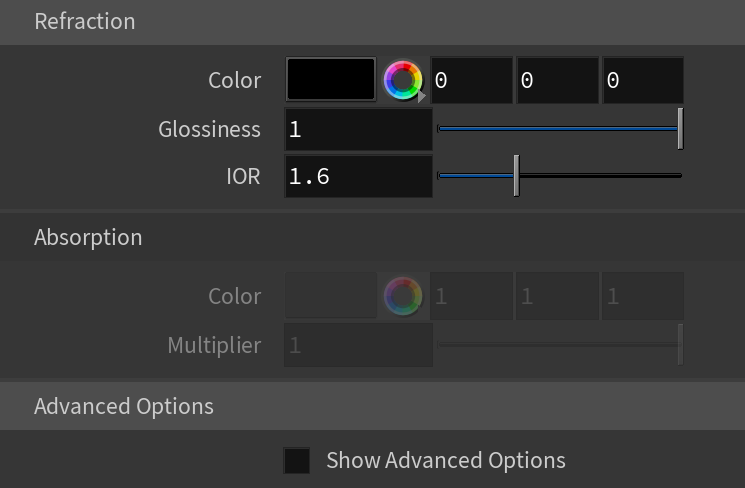Viewport: 745px width, 488px height.
Task: Enable the Show Advanced Options checkbox
Action: [x=296, y=460]
